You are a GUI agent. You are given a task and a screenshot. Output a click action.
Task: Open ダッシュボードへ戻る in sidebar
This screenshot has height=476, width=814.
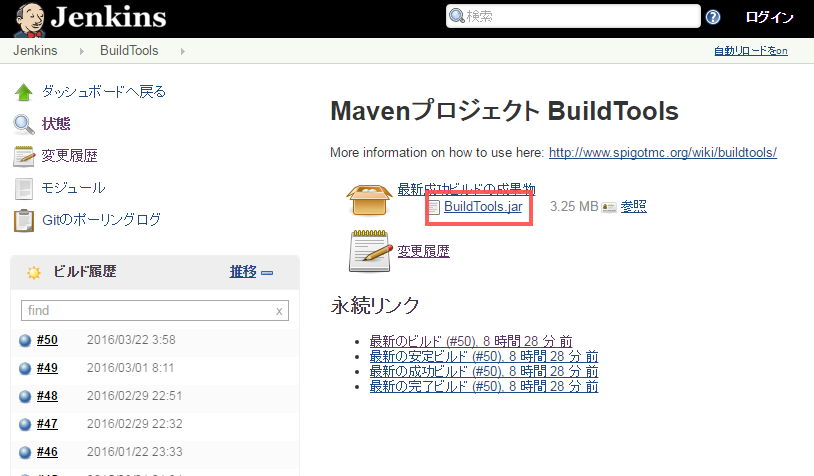[104, 92]
